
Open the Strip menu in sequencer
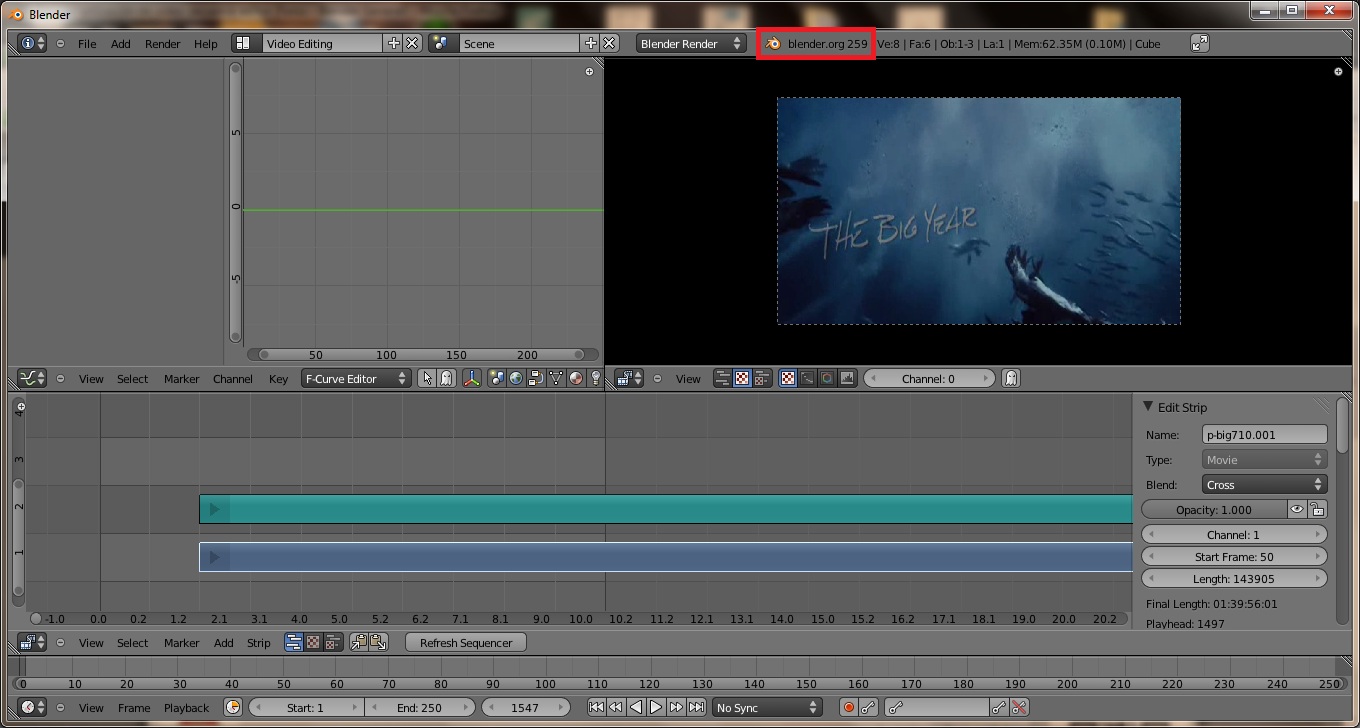pyautogui.click(x=258, y=642)
